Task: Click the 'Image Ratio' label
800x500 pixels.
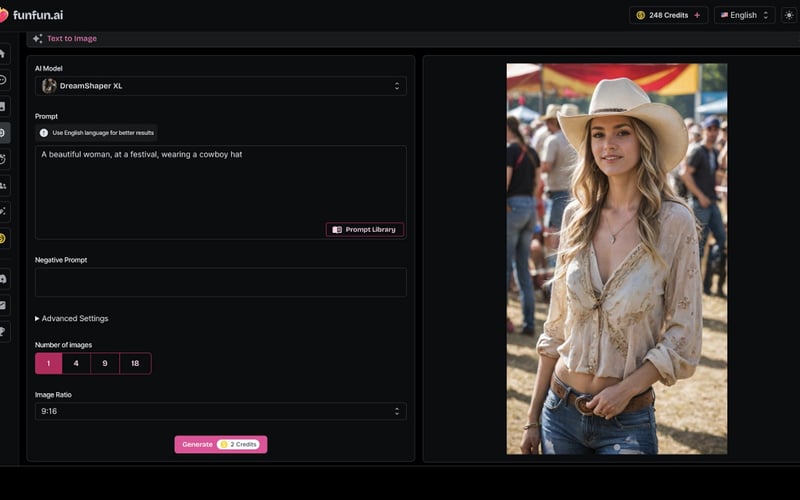Action: coord(53,395)
